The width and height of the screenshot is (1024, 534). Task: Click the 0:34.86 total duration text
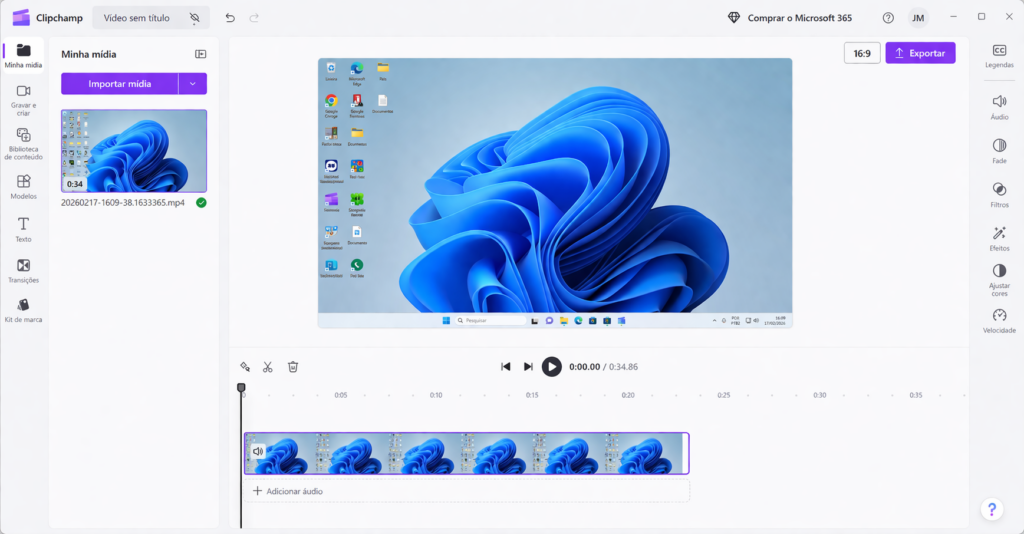(624, 367)
